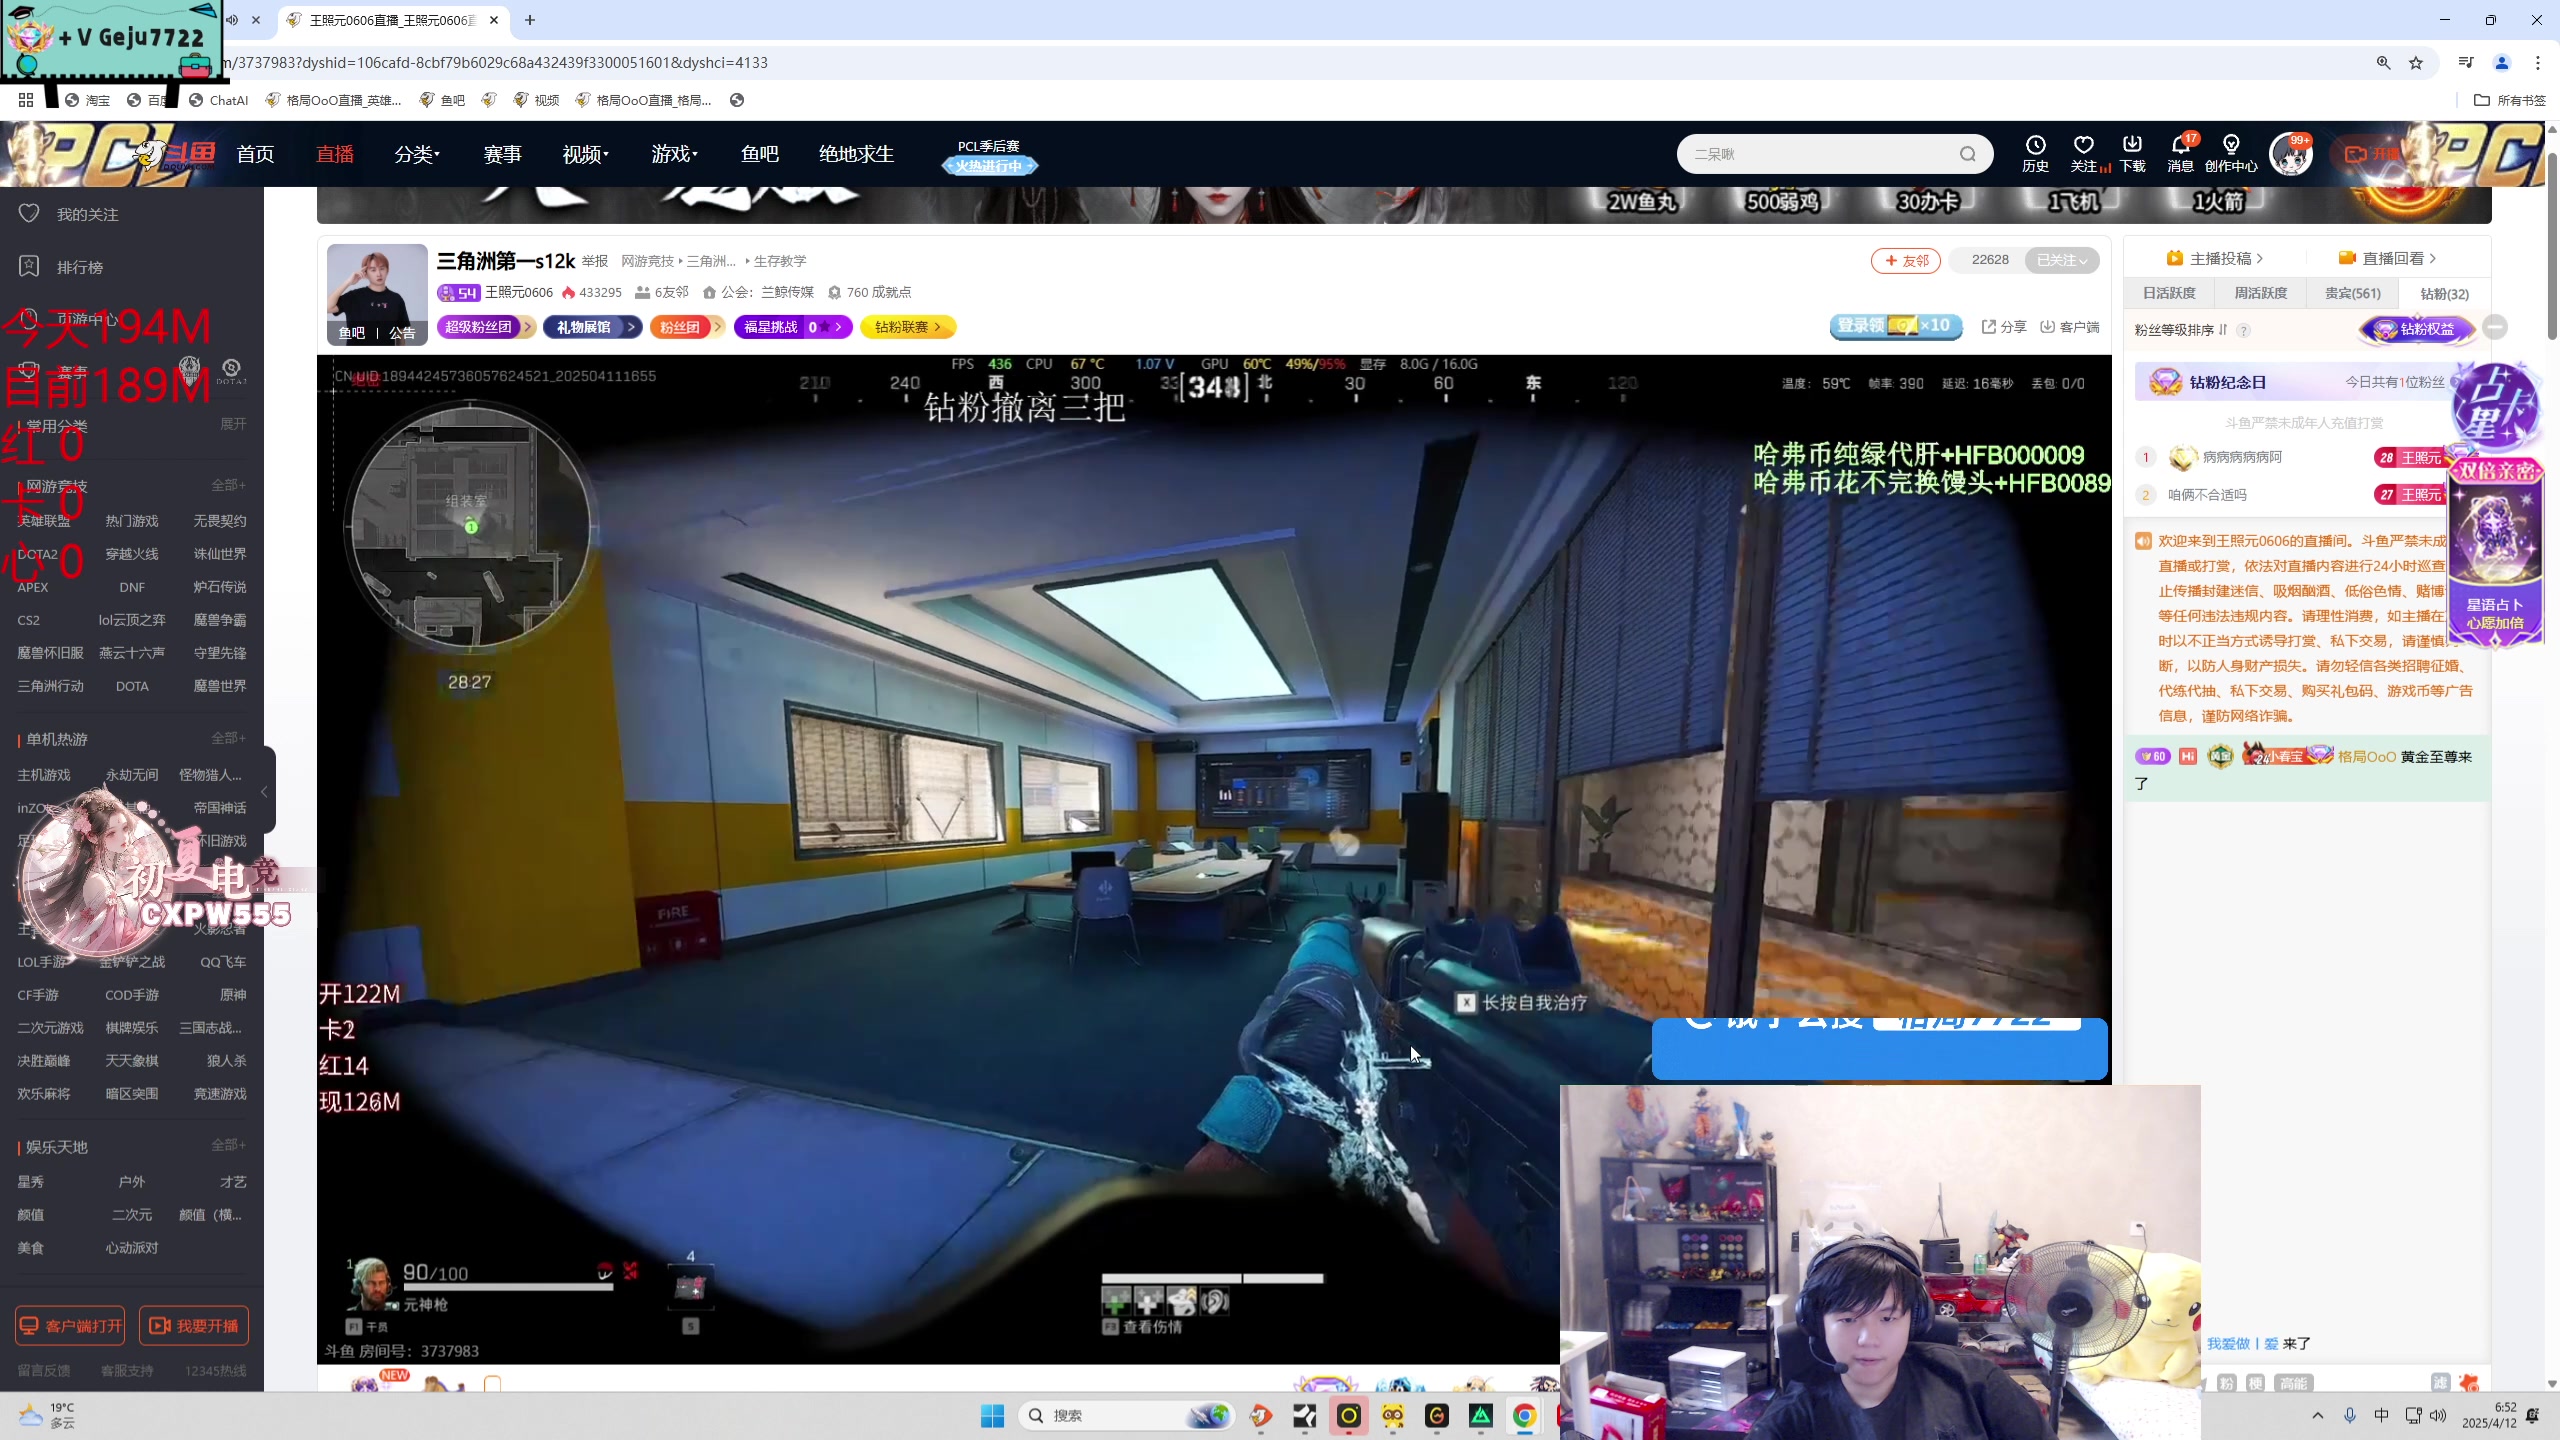Switch to the 贵宾(561) tab
Screen dimensions: 2560x1440
(2353, 293)
